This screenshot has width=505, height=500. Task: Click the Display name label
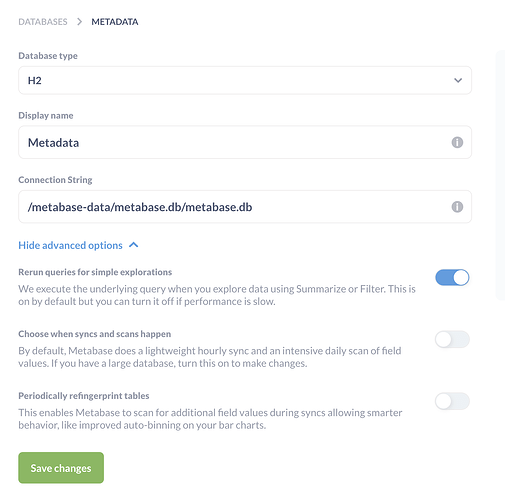tap(46, 115)
